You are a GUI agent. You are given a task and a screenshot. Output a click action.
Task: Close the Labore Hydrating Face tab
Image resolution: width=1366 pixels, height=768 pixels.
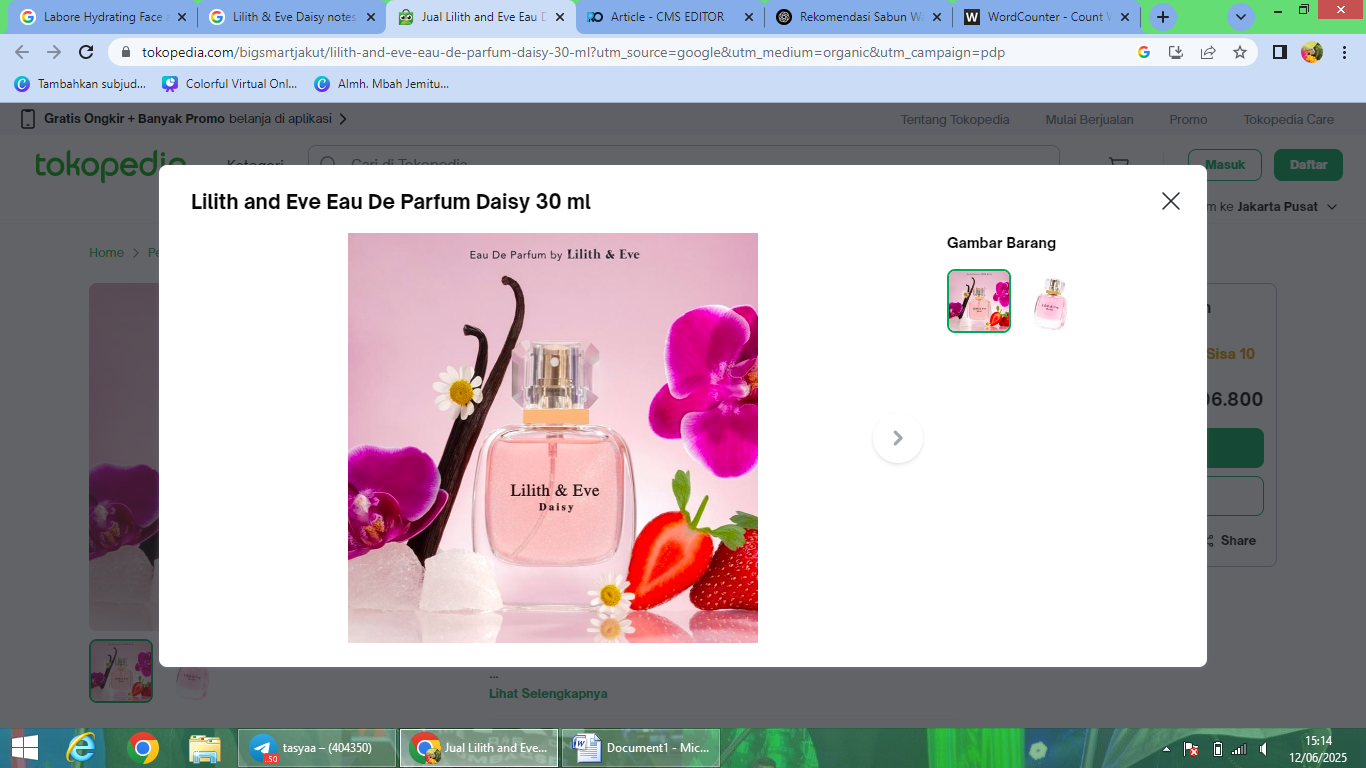(181, 17)
